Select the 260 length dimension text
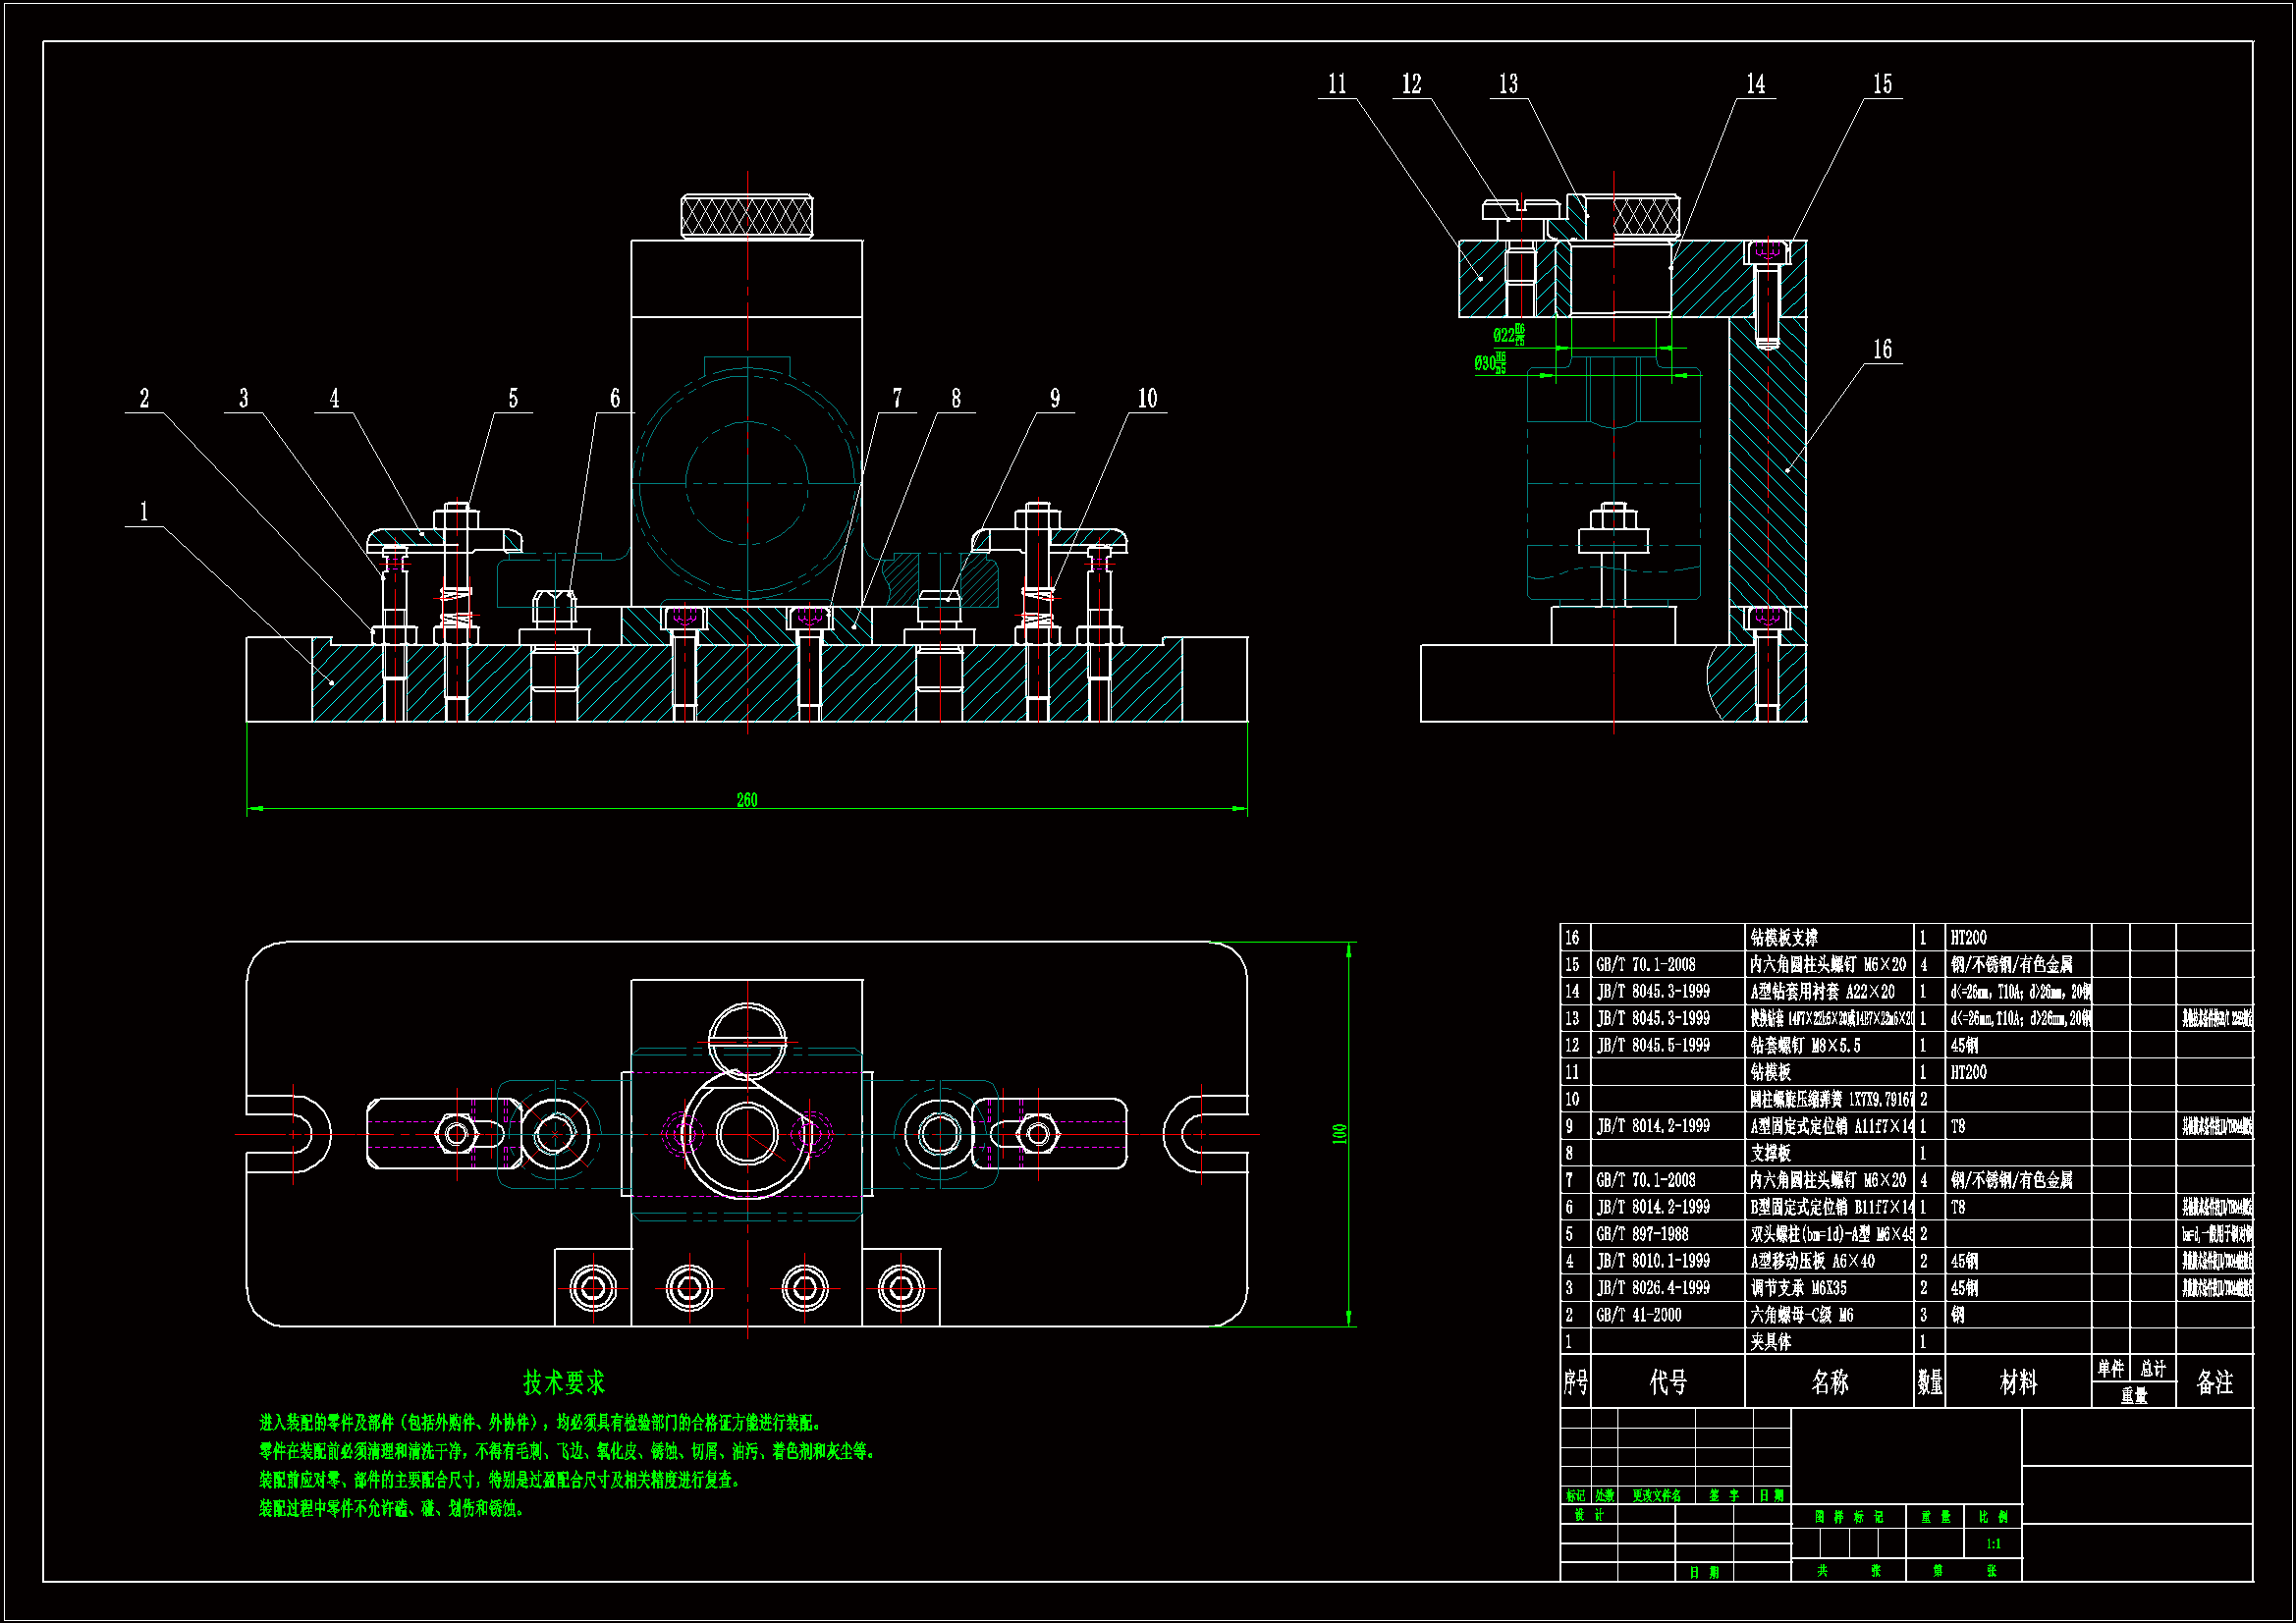This screenshot has width=2296, height=1623. [747, 800]
